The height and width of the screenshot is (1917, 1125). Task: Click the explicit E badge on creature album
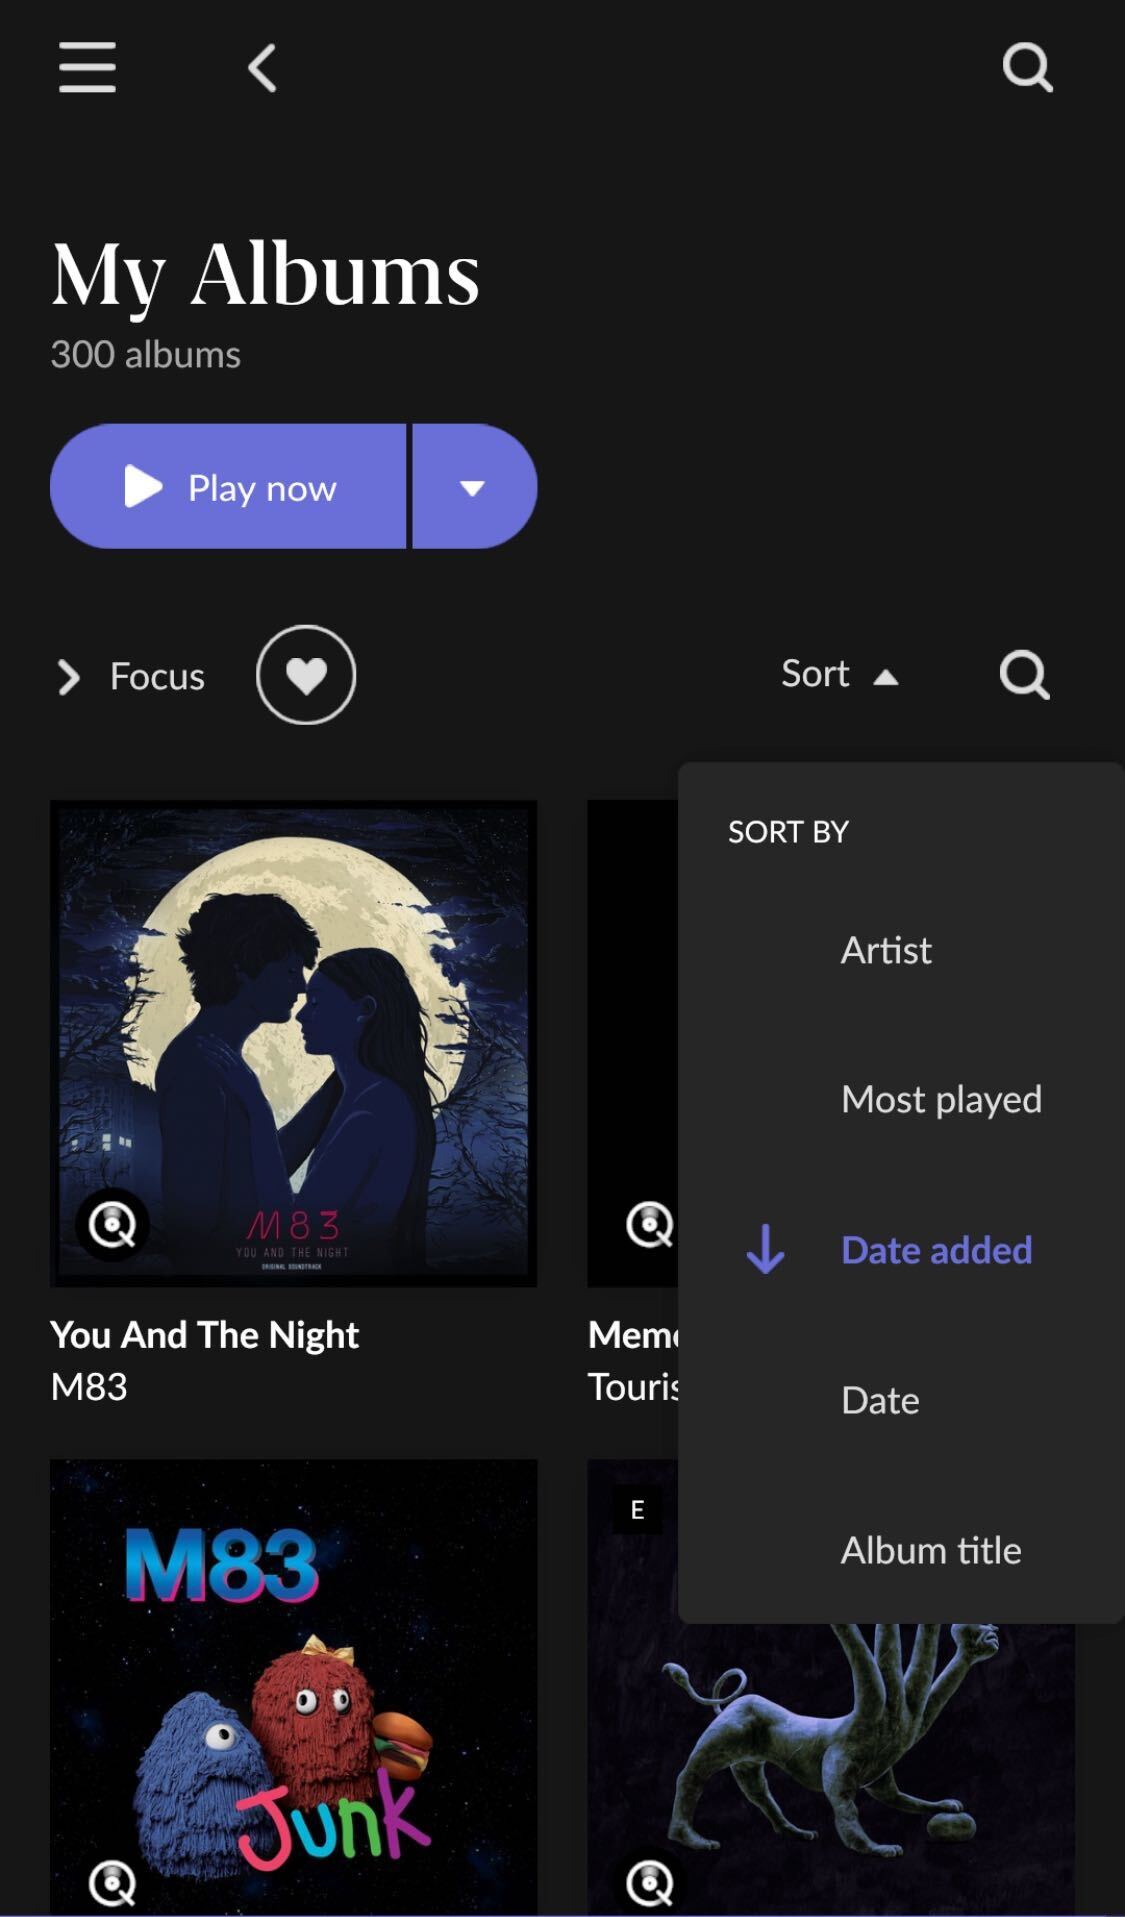pos(637,1509)
